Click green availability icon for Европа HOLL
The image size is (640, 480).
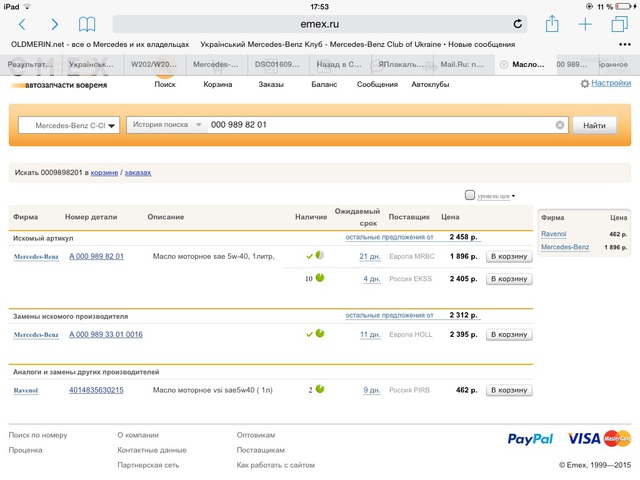tap(320, 333)
